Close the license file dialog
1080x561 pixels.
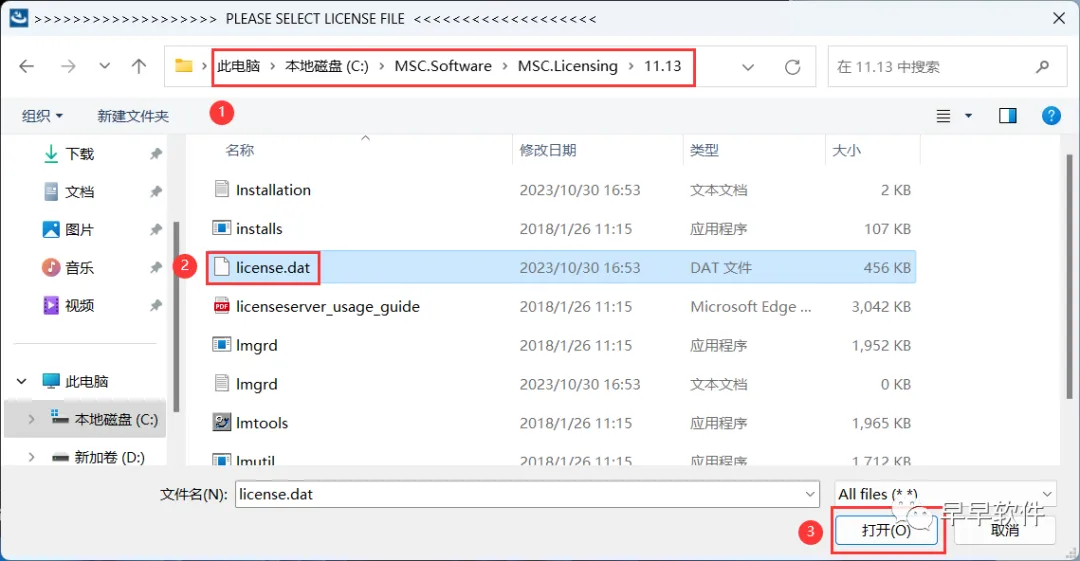pyautogui.click(x=1059, y=18)
